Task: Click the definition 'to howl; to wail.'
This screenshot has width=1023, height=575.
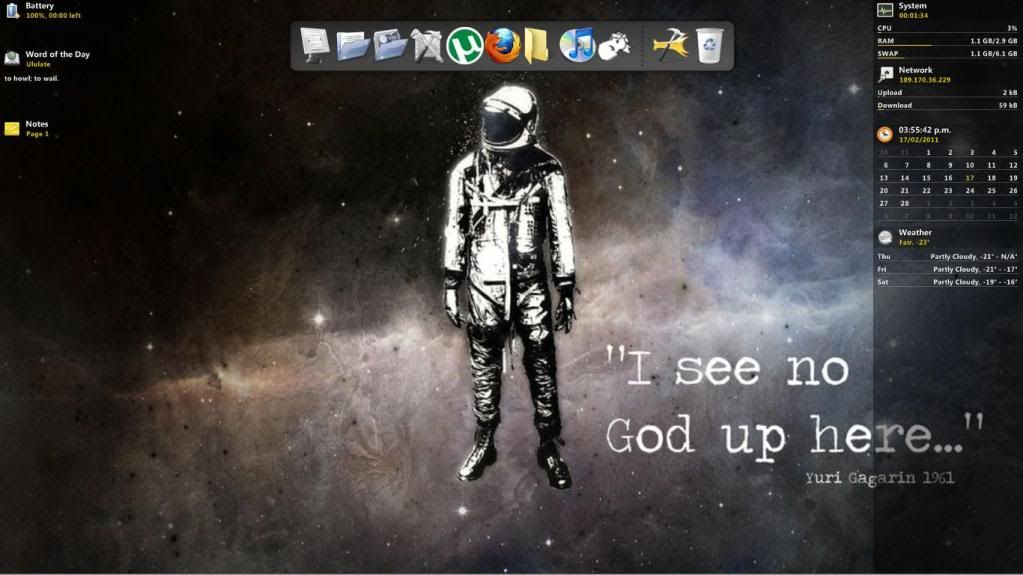Action: [31, 78]
